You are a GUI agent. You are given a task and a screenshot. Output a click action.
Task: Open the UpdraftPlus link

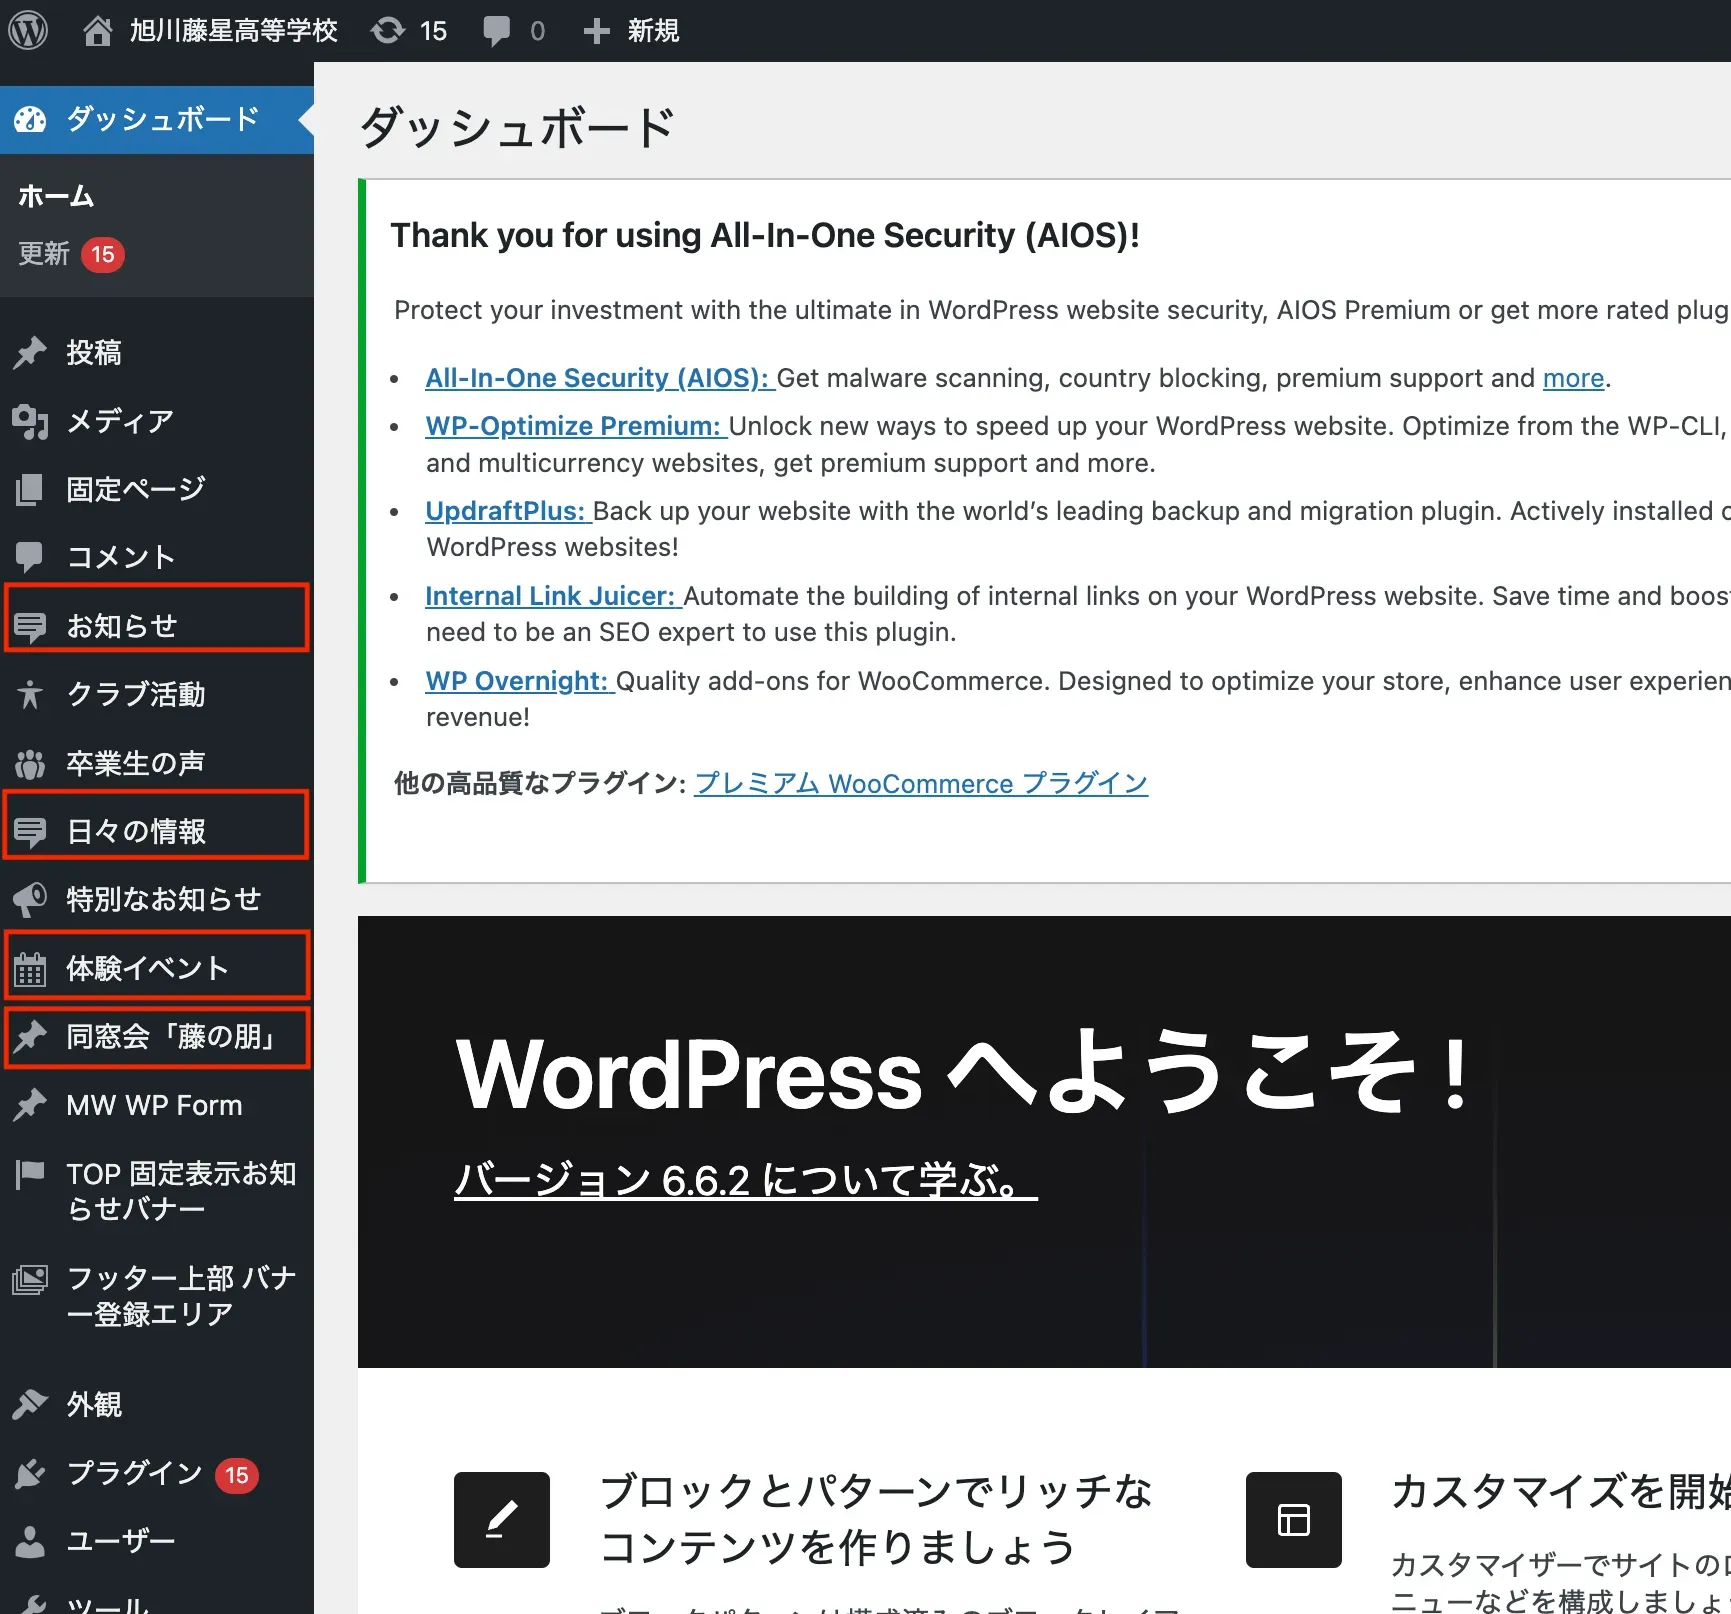(508, 511)
